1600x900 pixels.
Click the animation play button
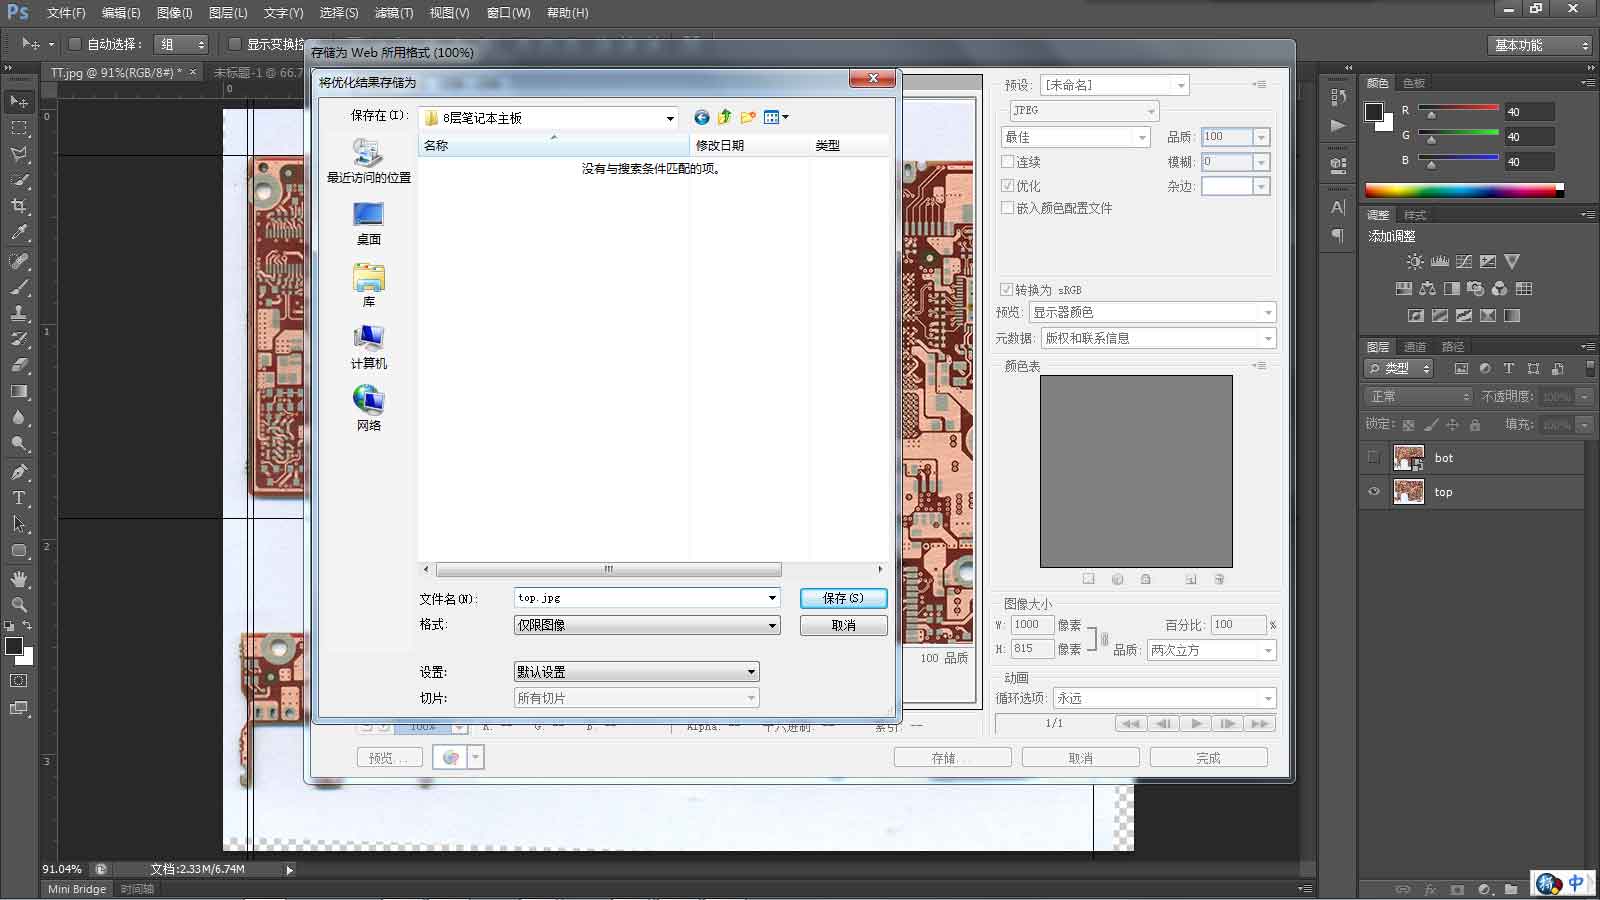[x=1196, y=723]
